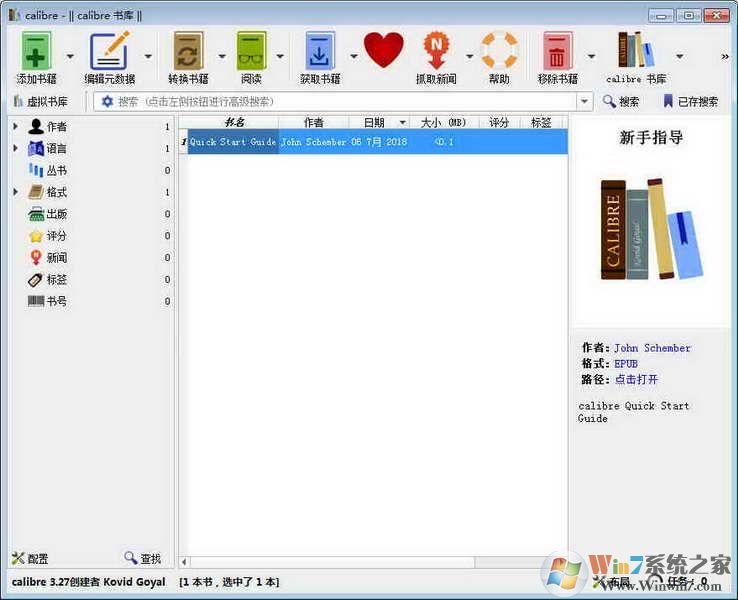This screenshot has height=600, width=738.
Task: Click the EPUB format link
Action: (626, 364)
